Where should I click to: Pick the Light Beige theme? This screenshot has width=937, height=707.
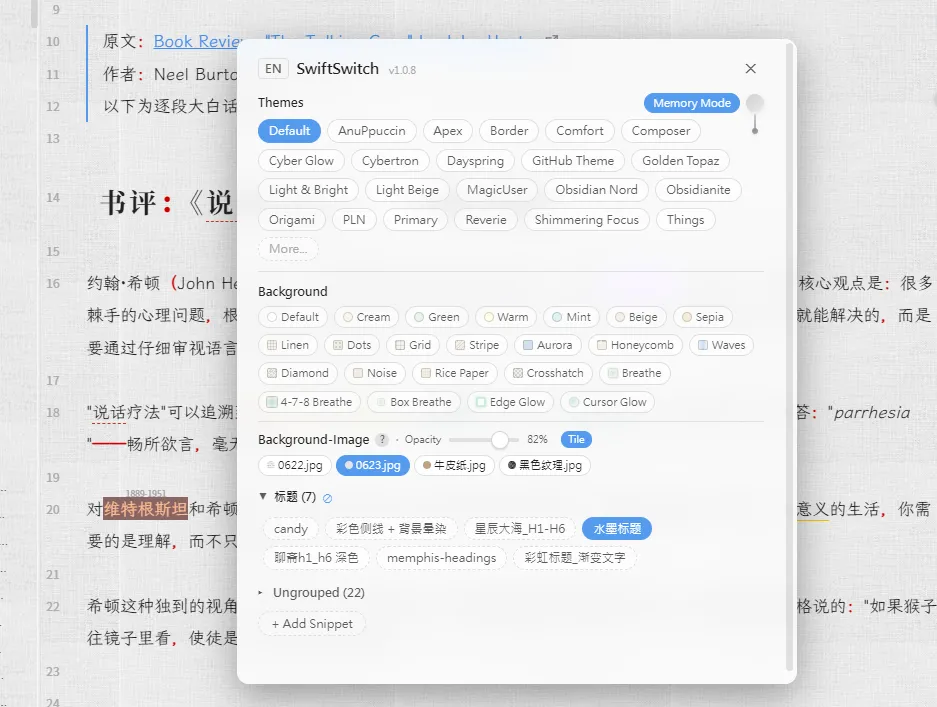(408, 190)
